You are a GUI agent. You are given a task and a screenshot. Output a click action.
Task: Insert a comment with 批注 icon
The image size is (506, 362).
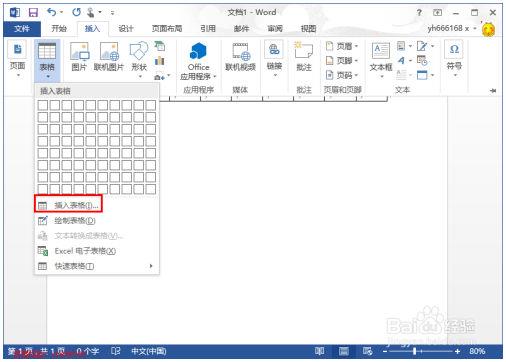point(304,57)
